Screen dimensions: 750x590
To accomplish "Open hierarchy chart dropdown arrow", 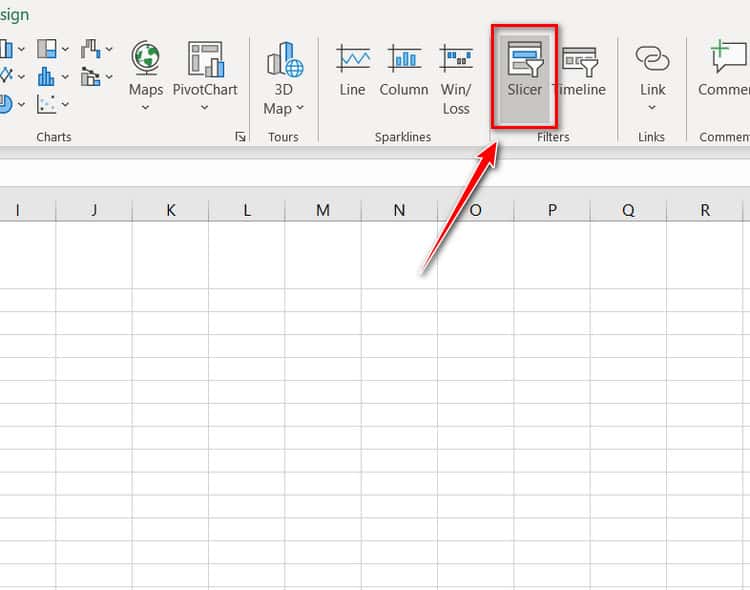I will point(66,49).
